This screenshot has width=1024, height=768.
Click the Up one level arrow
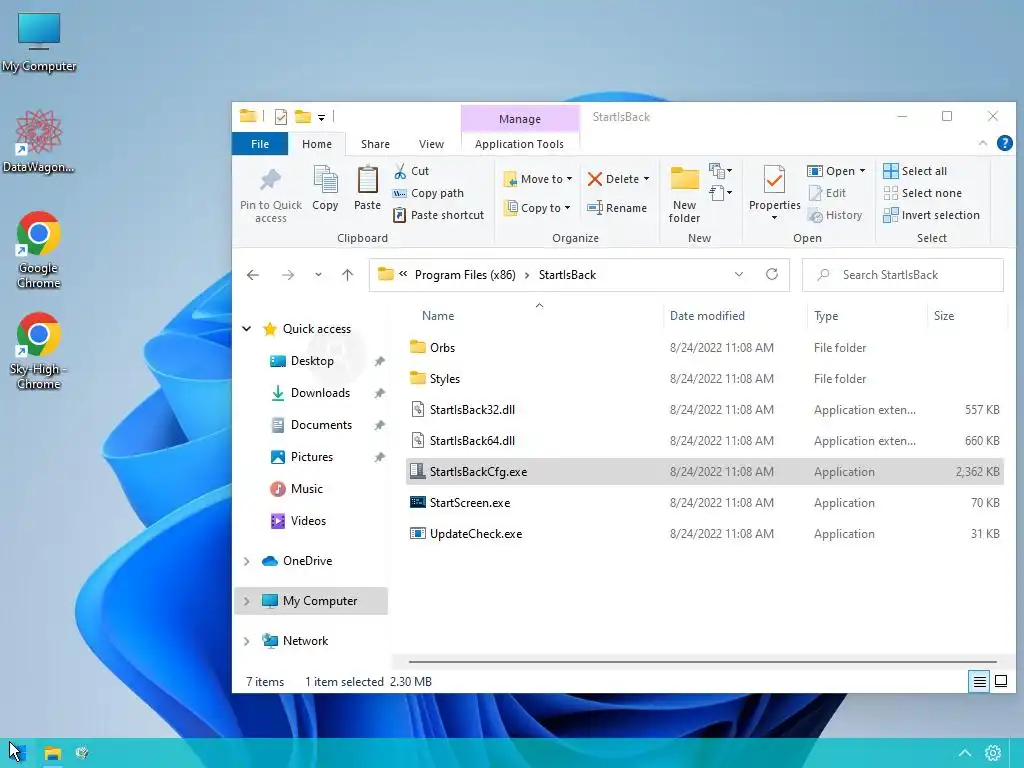(347, 275)
